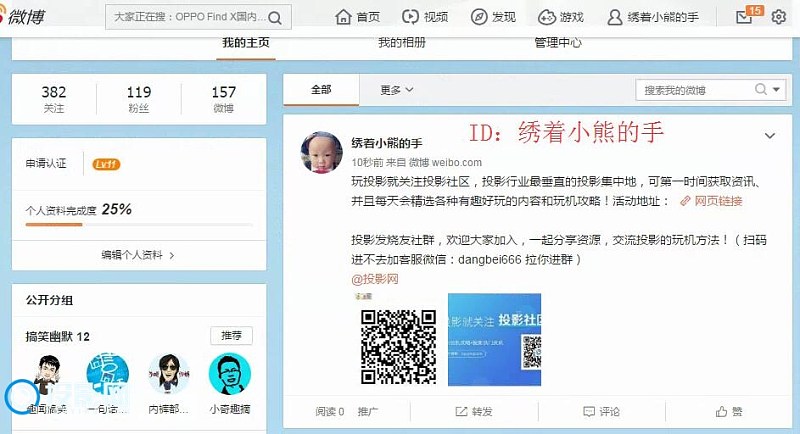800x434 pixels.
Task: View the 119 粉丝 followers count
Action: tap(139, 99)
